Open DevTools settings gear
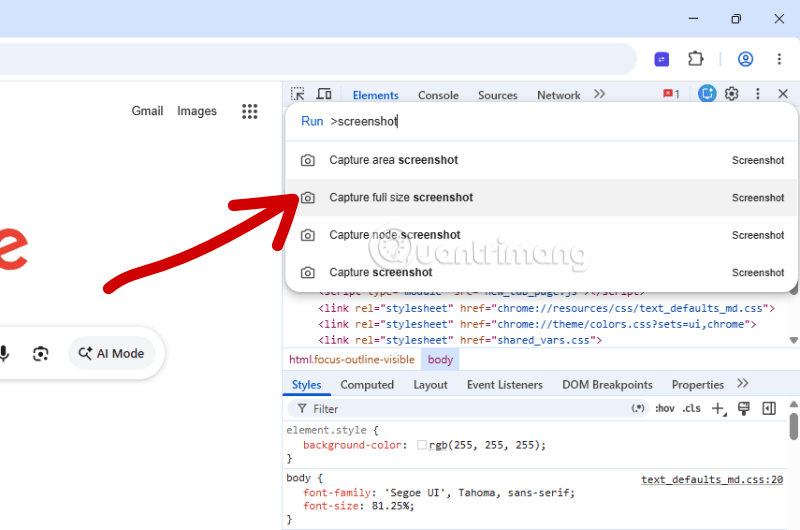This screenshot has width=800, height=530. point(732,94)
